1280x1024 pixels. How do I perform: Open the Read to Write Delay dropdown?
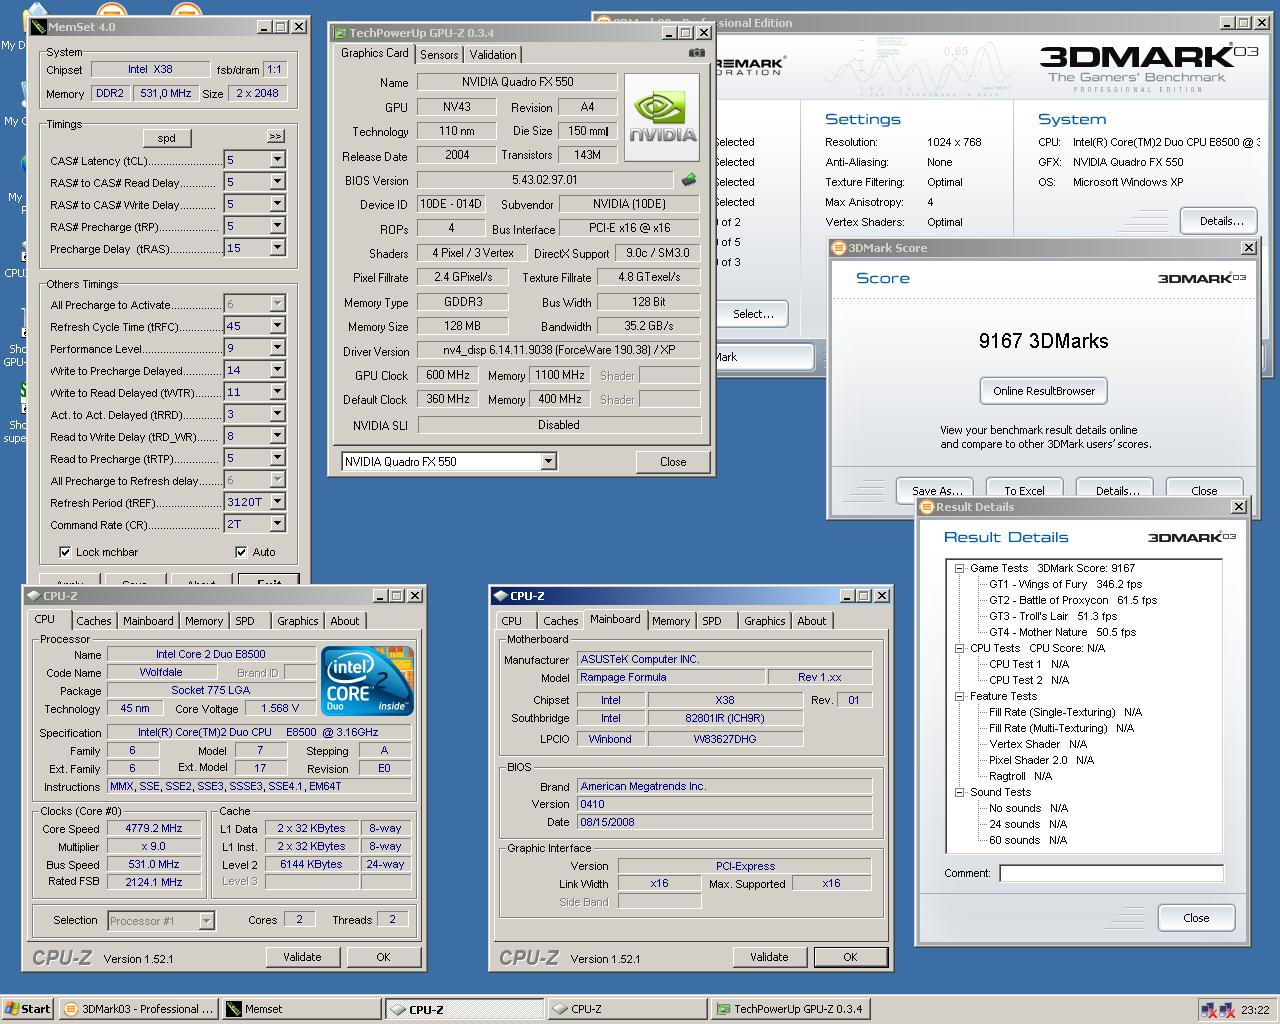point(277,436)
